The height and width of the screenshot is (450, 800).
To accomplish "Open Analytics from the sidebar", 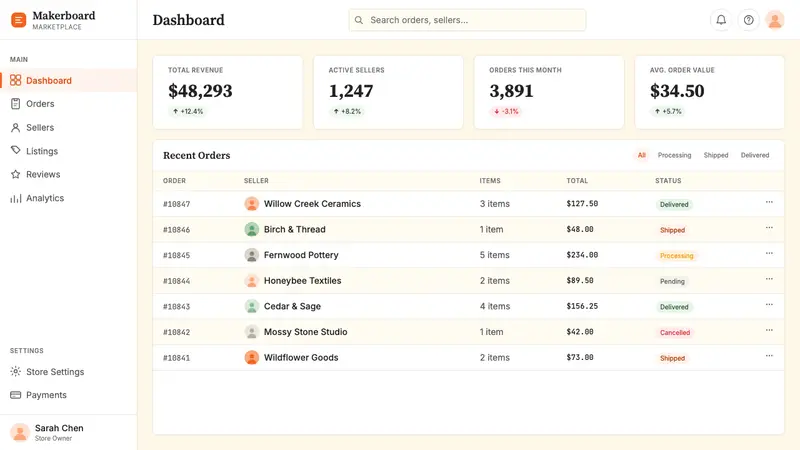I will click(68, 198).
